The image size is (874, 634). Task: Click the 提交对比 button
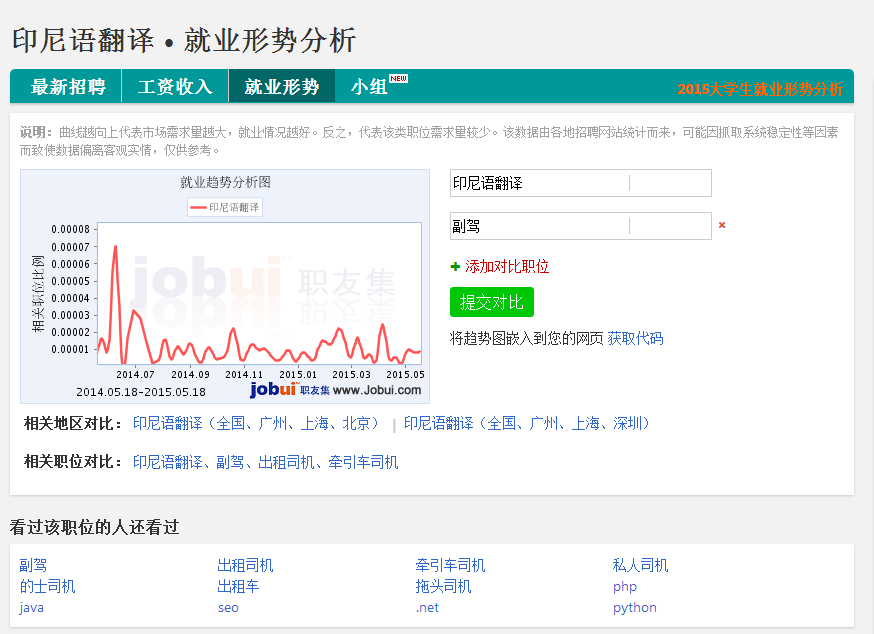[492, 302]
